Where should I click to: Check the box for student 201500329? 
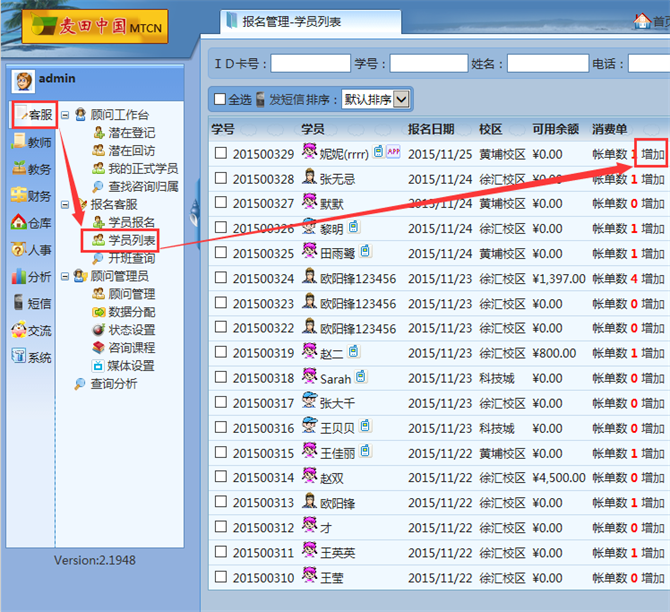click(221, 154)
